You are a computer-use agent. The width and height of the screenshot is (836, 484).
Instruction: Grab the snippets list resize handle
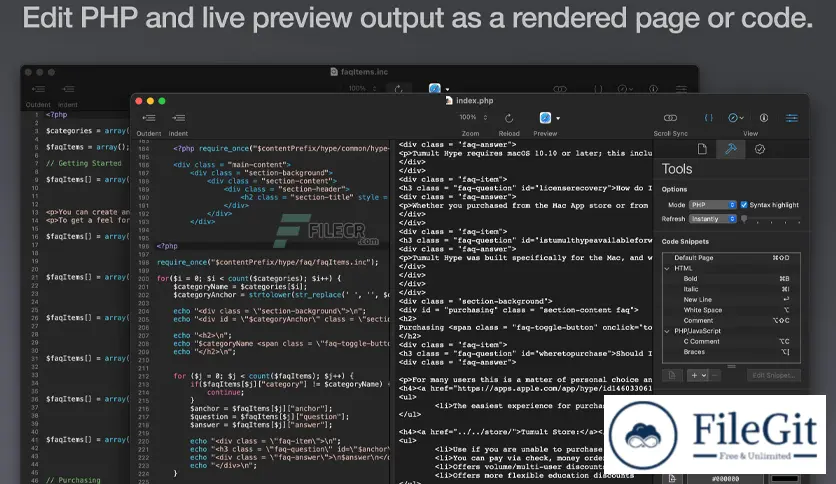(731, 366)
